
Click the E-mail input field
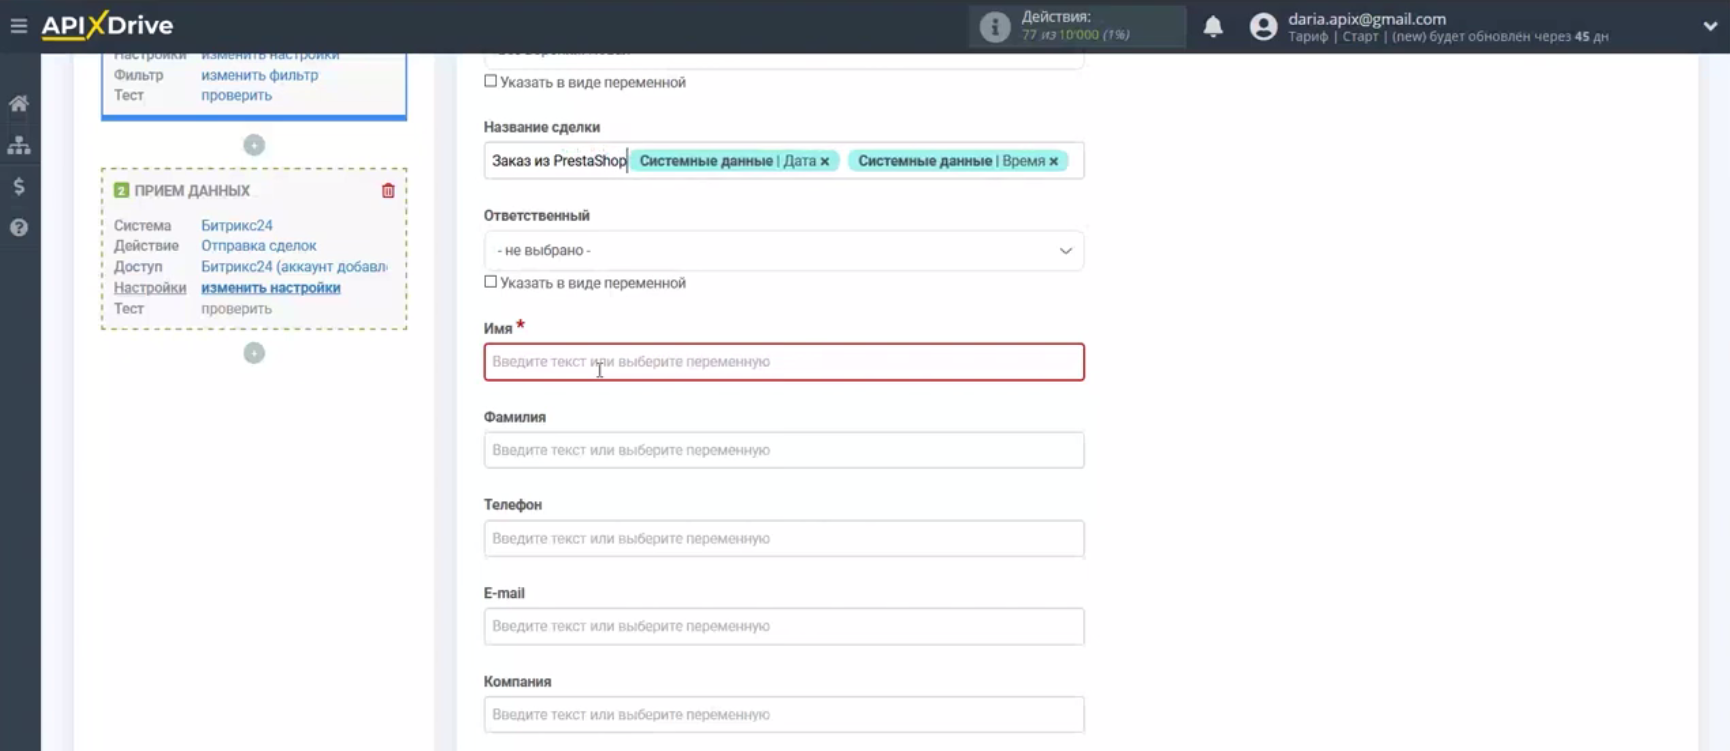click(784, 626)
